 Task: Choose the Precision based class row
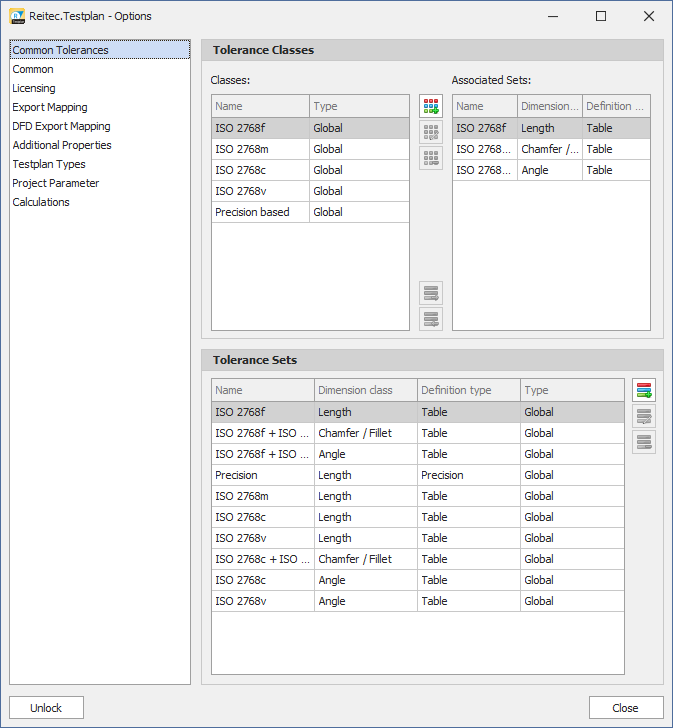pyautogui.click(x=260, y=212)
